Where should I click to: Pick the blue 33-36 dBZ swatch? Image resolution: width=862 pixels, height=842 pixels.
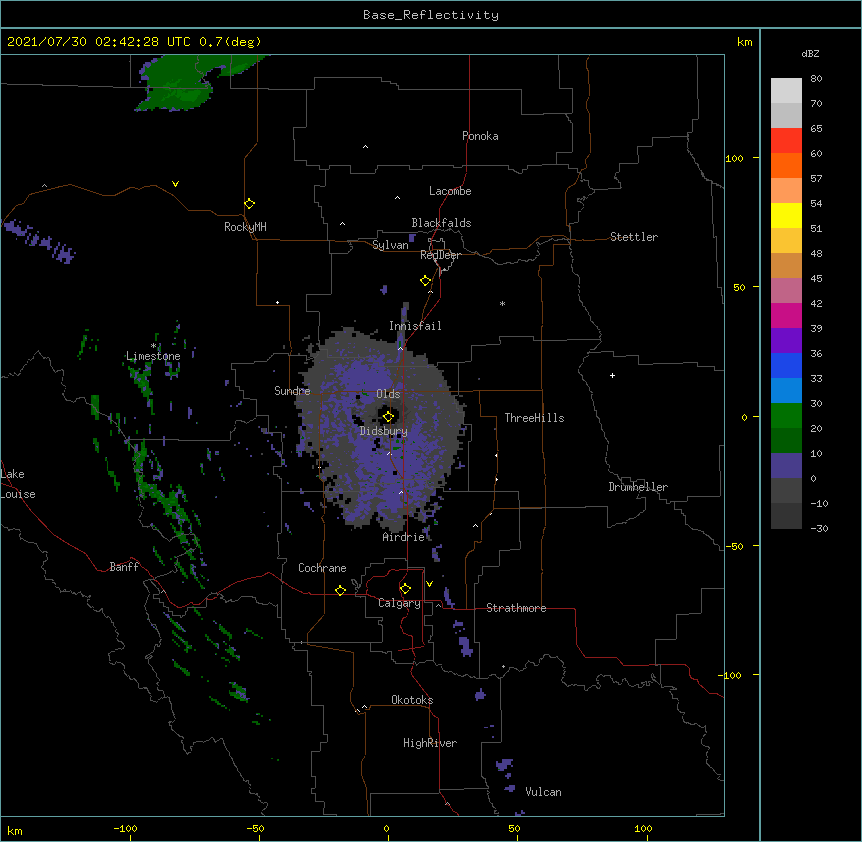click(786, 365)
